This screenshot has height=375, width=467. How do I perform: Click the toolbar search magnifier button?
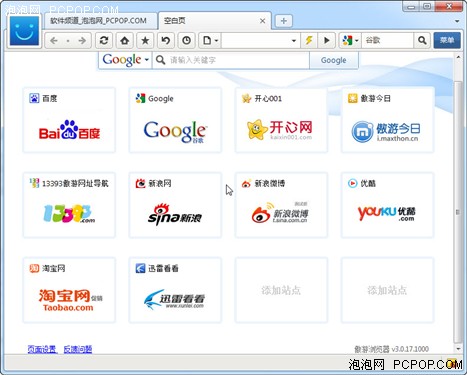[422, 41]
